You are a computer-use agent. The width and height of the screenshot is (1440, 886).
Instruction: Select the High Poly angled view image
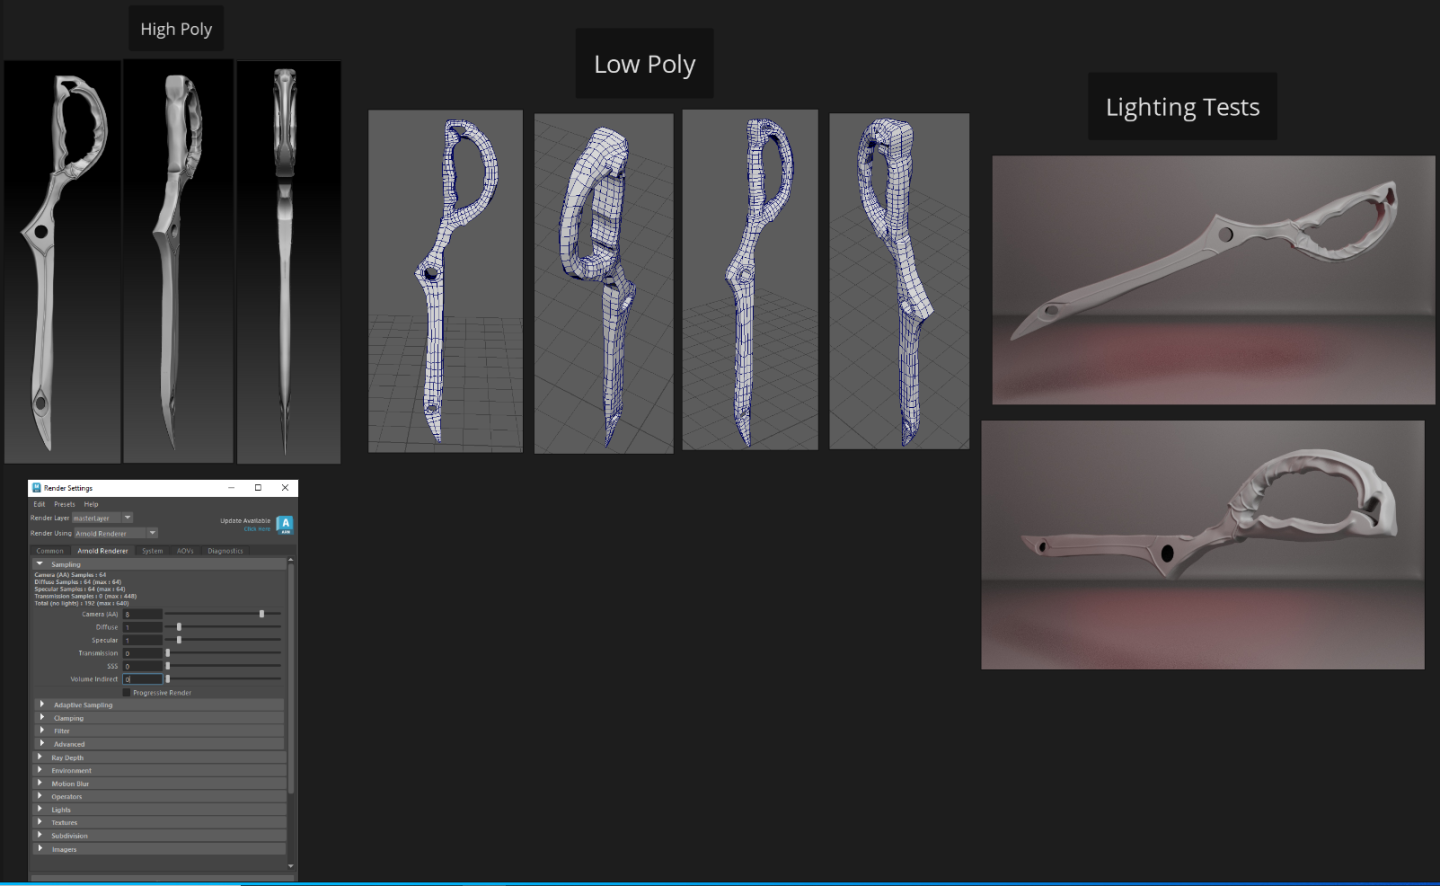(178, 261)
